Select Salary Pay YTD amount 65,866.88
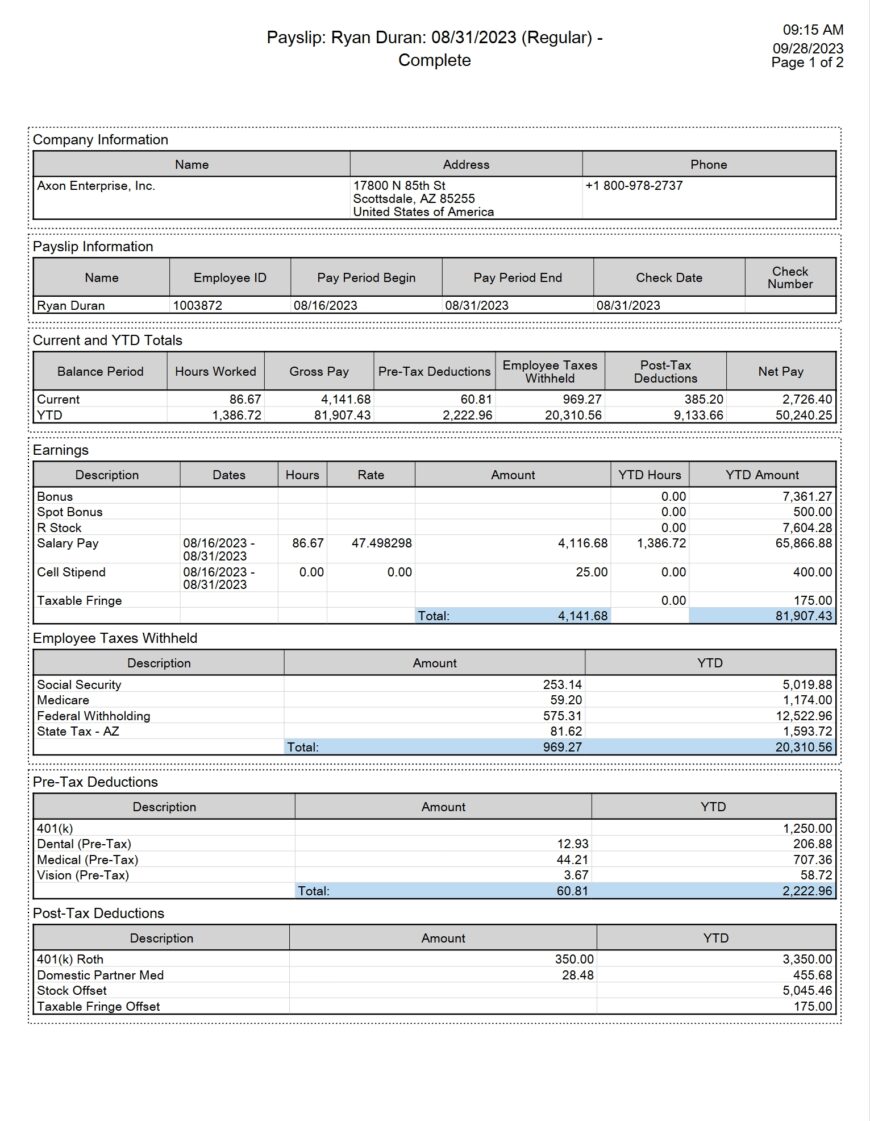The width and height of the screenshot is (870, 1121). (x=804, y=543)
